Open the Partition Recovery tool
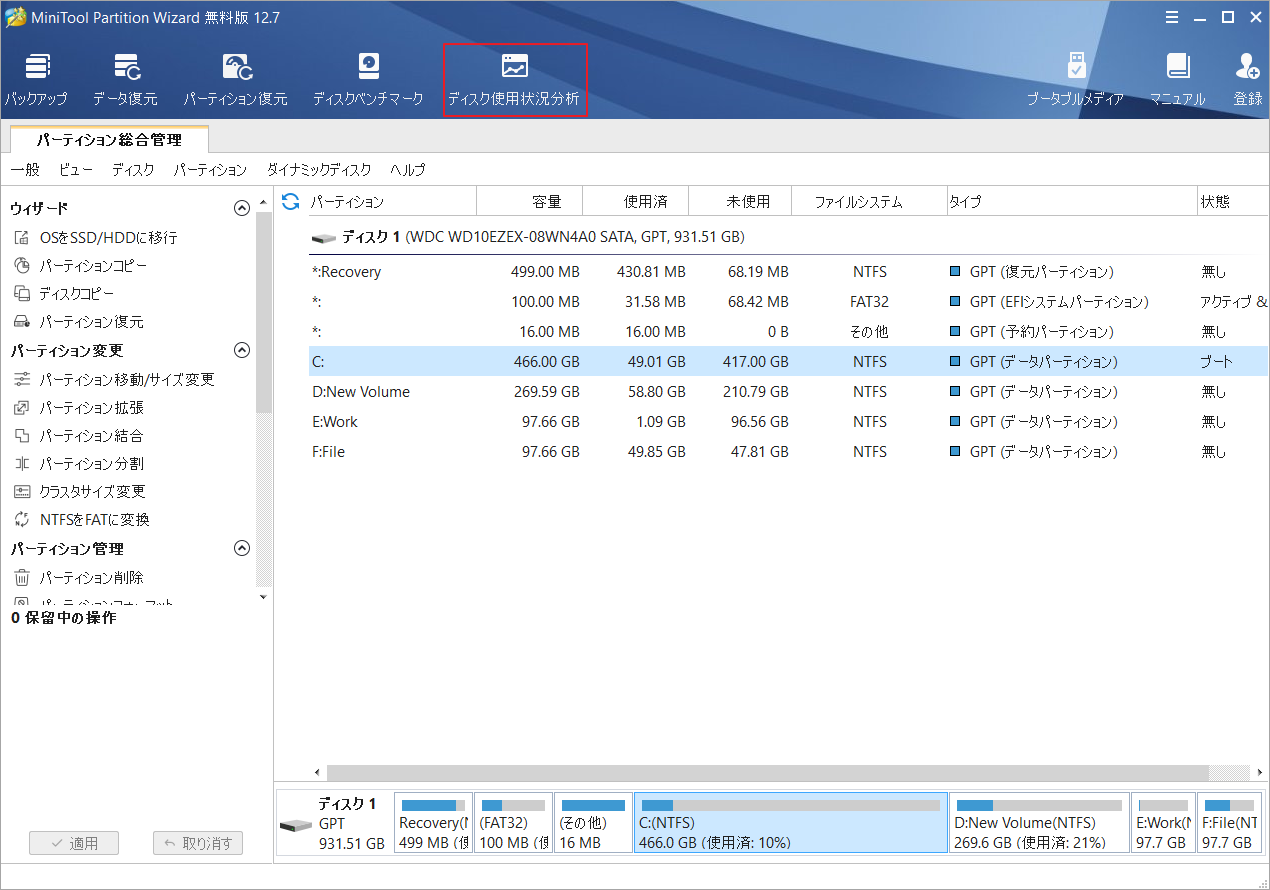 coord(236,78)
